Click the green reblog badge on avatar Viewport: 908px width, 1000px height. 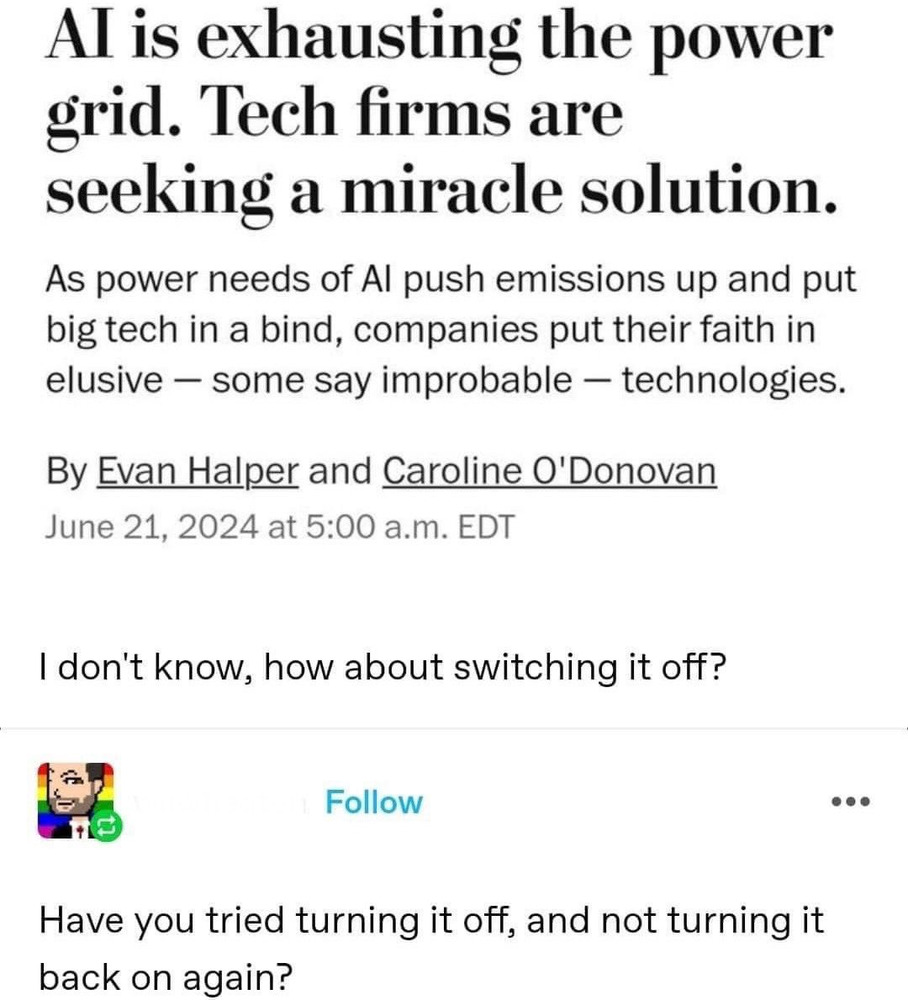coord(106,827)
